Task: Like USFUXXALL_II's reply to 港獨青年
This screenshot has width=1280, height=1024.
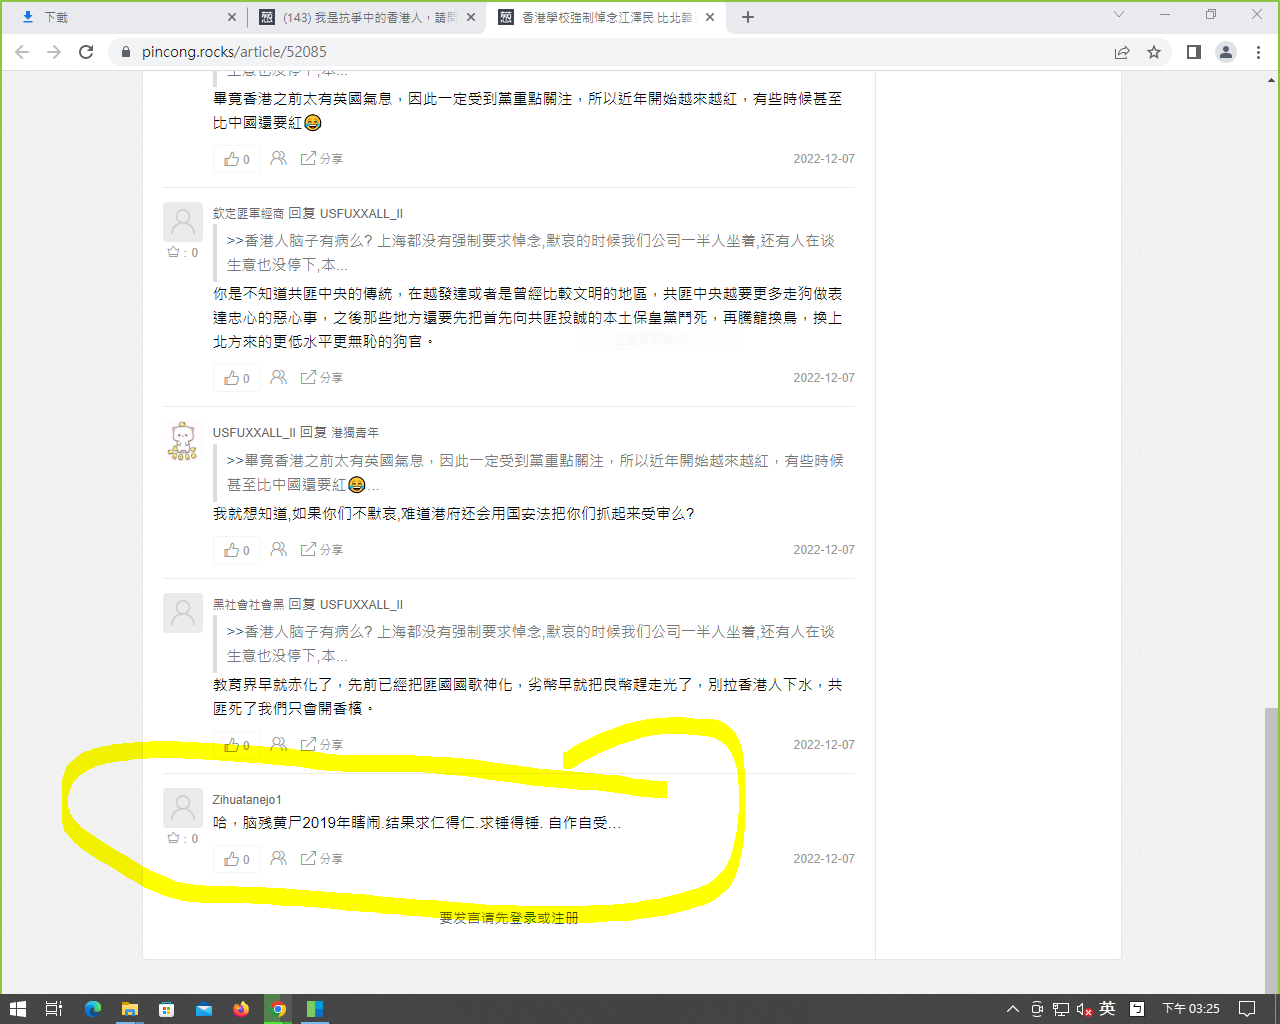Action: (237, 550)
